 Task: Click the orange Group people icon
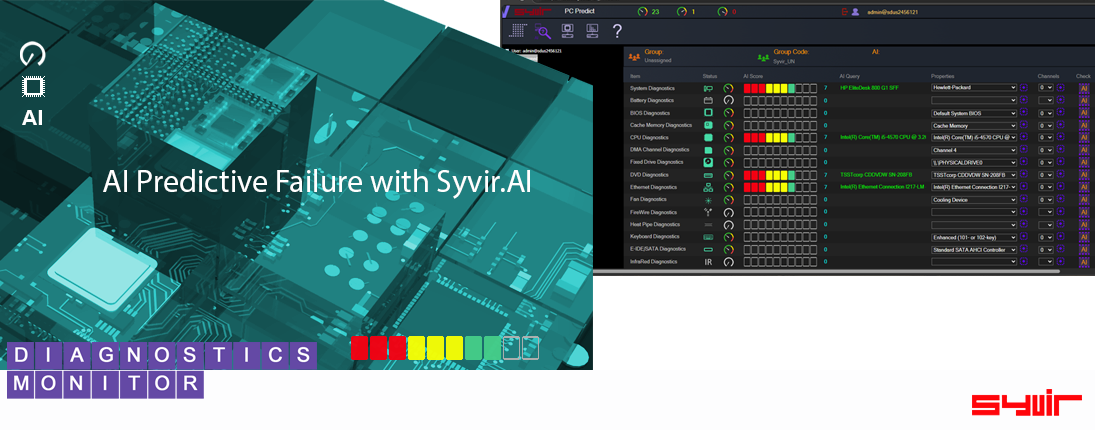[634, 57]
